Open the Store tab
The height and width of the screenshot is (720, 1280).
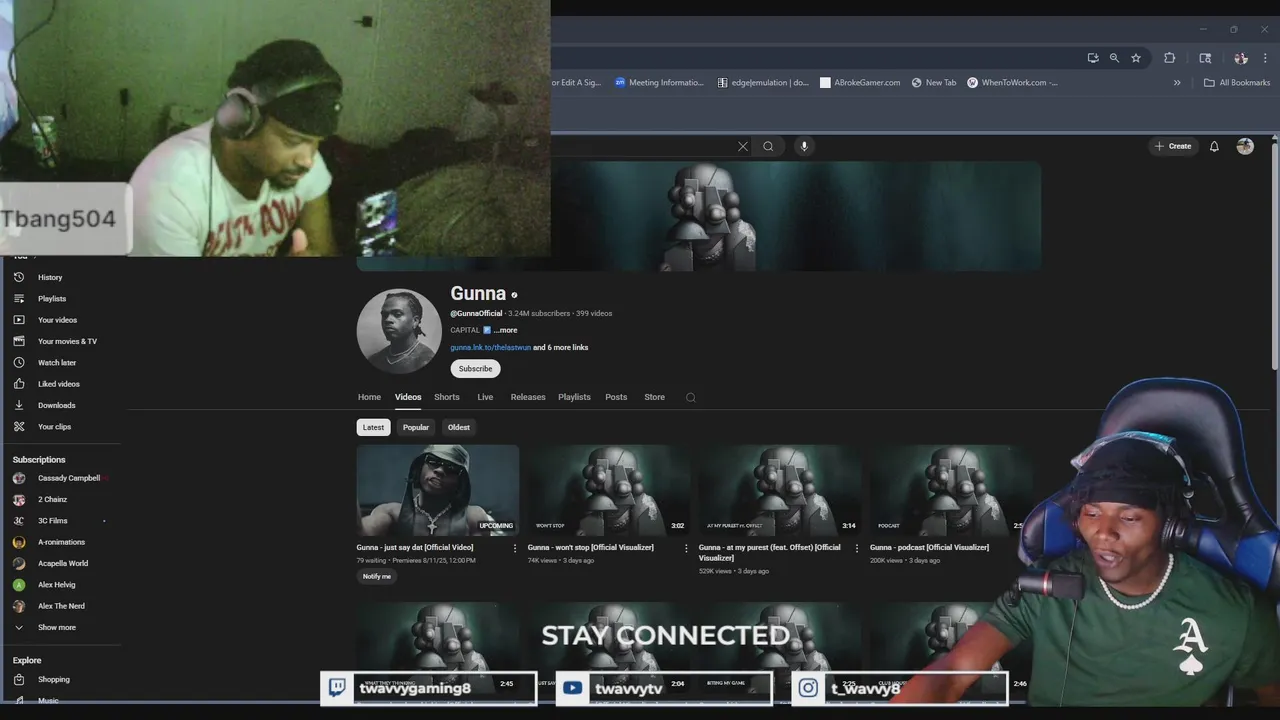pyautogui.click(x=654, y=397)
